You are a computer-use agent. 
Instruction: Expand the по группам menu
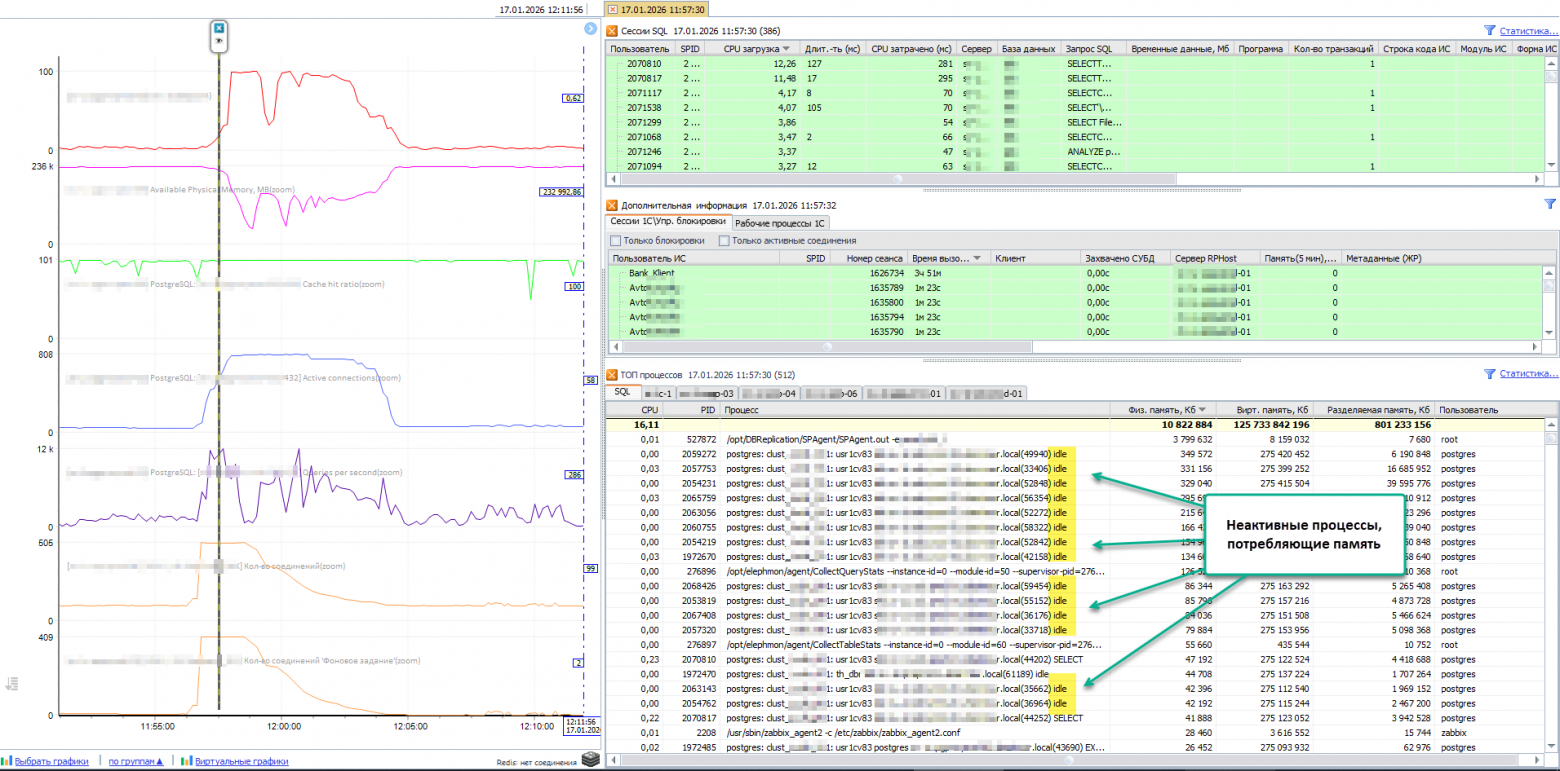click(x=136, y=761)
